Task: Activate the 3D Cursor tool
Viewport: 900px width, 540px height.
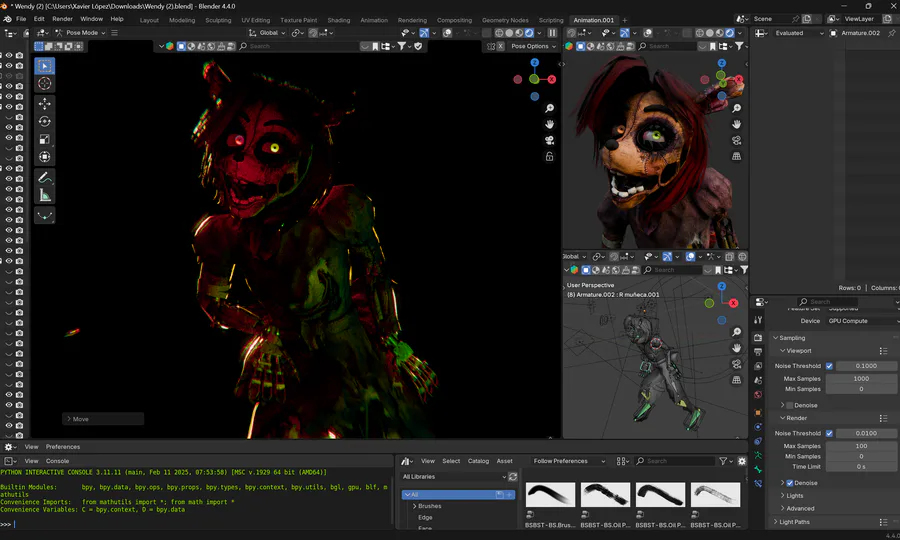Action: [45, 84]
